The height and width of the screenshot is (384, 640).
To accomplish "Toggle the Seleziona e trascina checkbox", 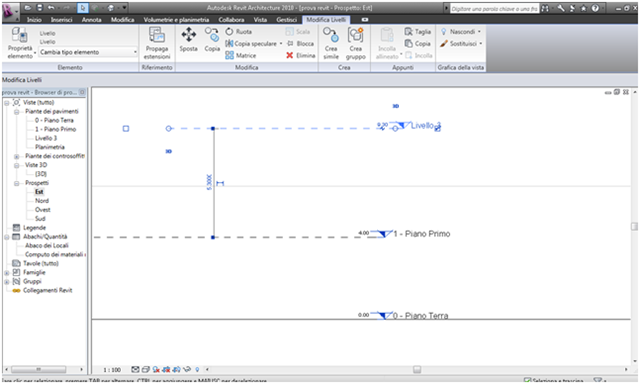I will click(x=527, y=381).
